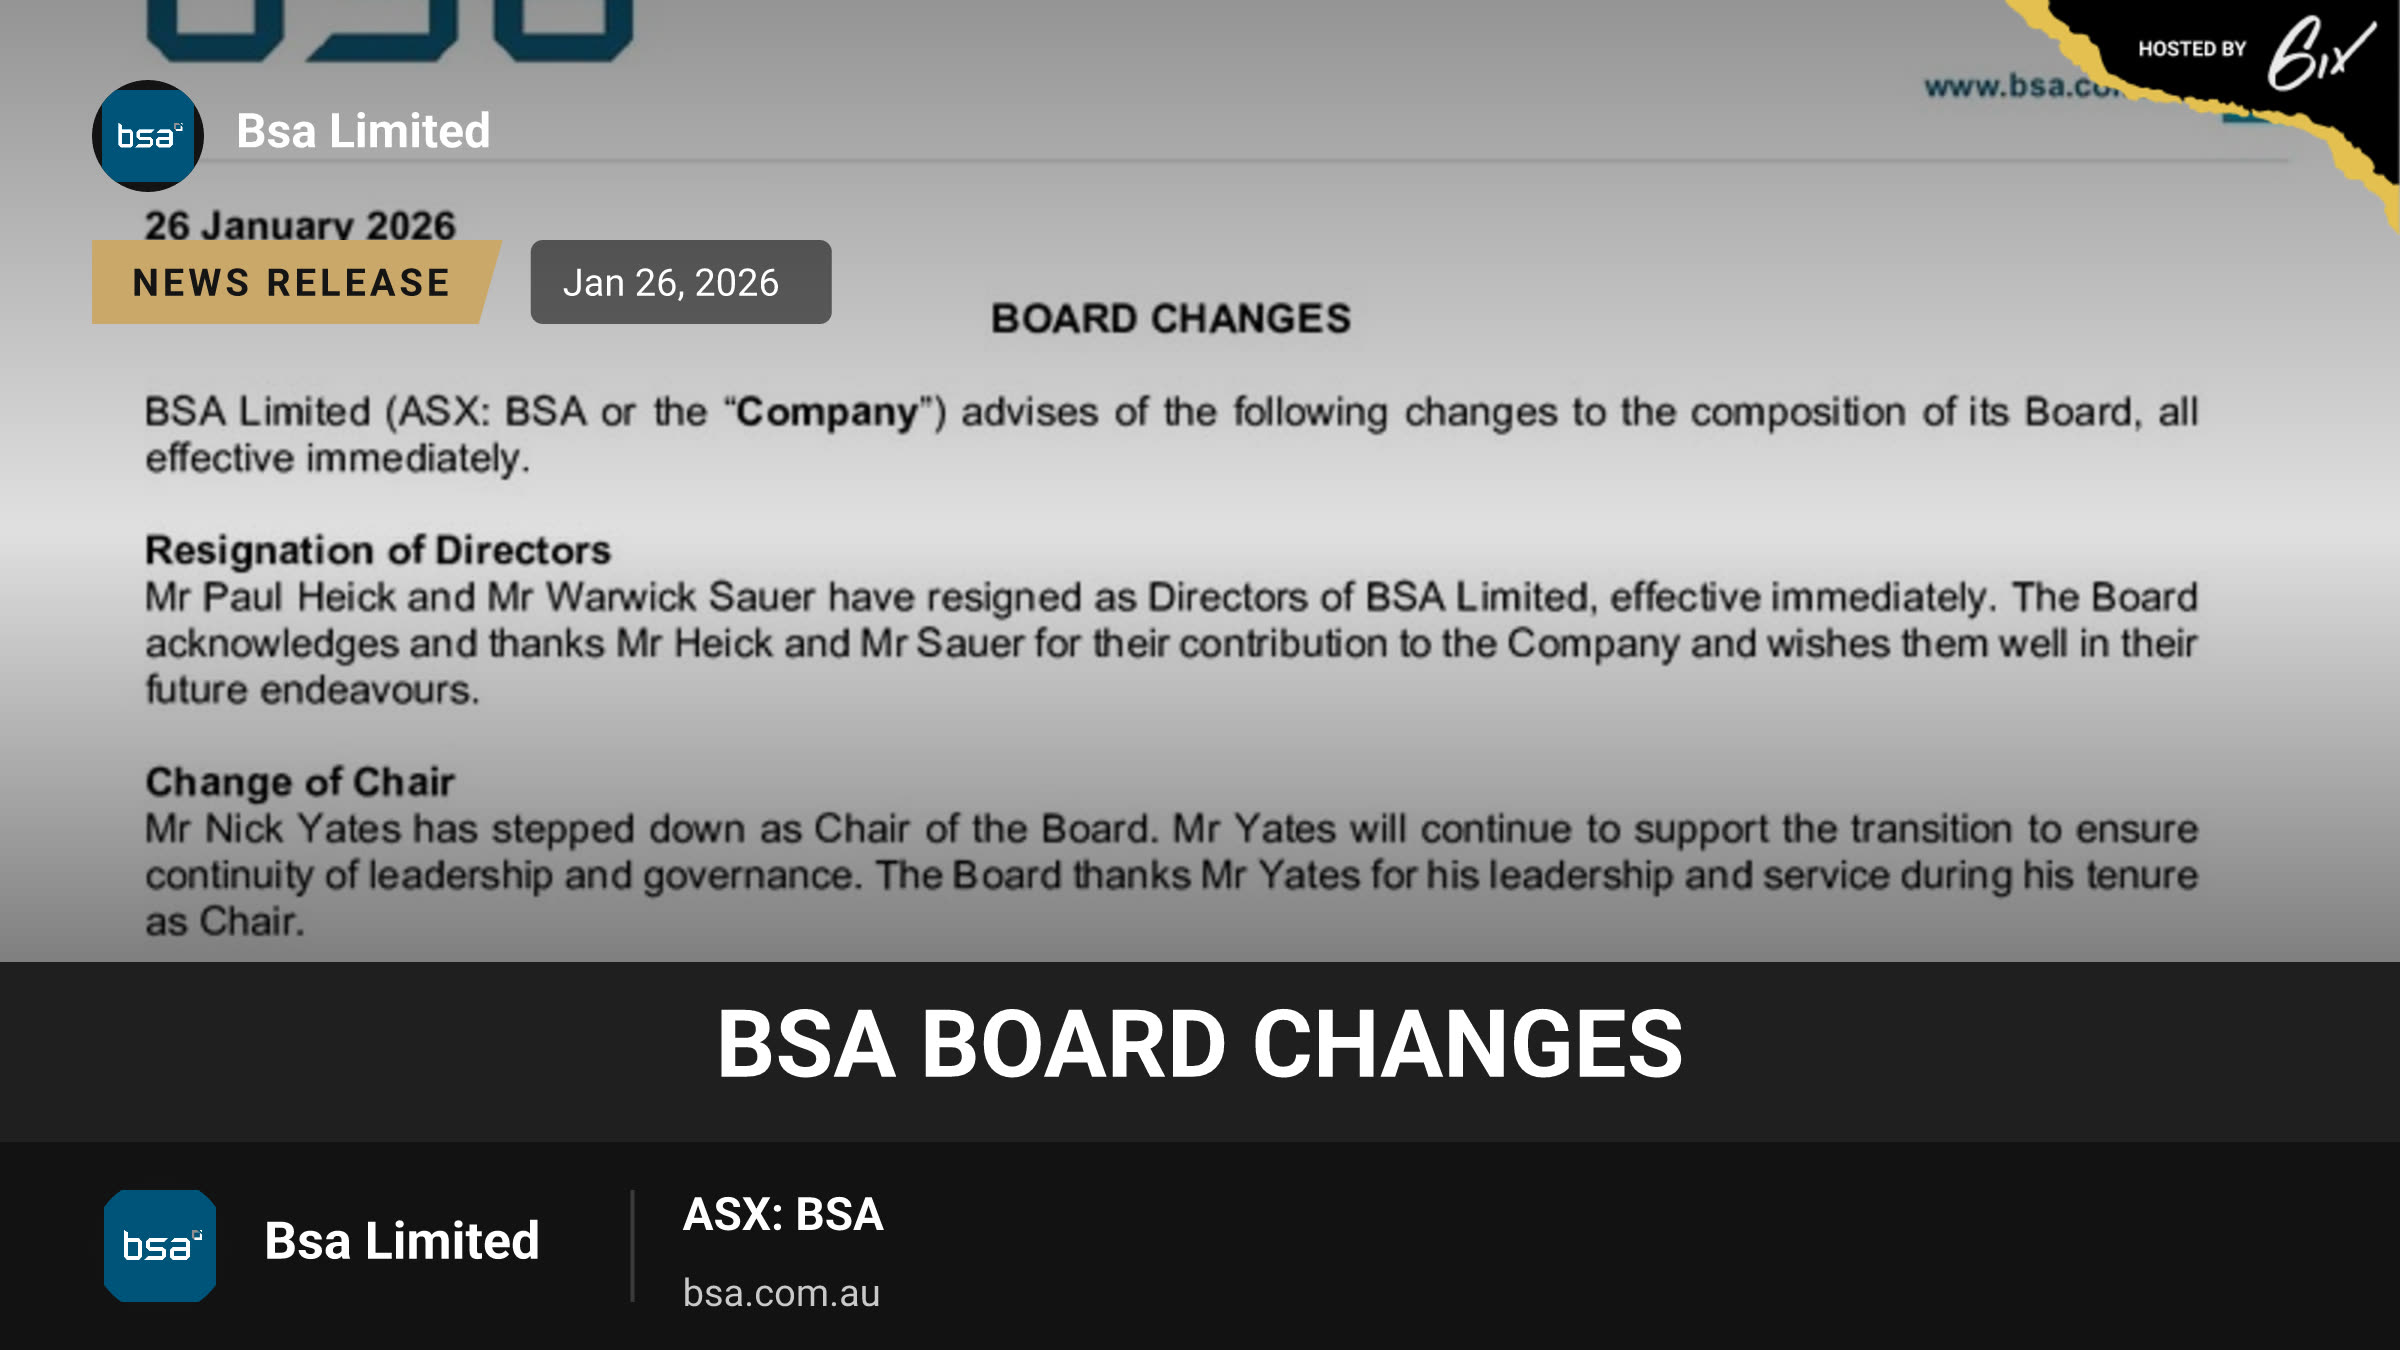This screenshot has width=2400, height=1350.
Task: Click the paragraph mentioning Paul Heick
Action: 1171,643
